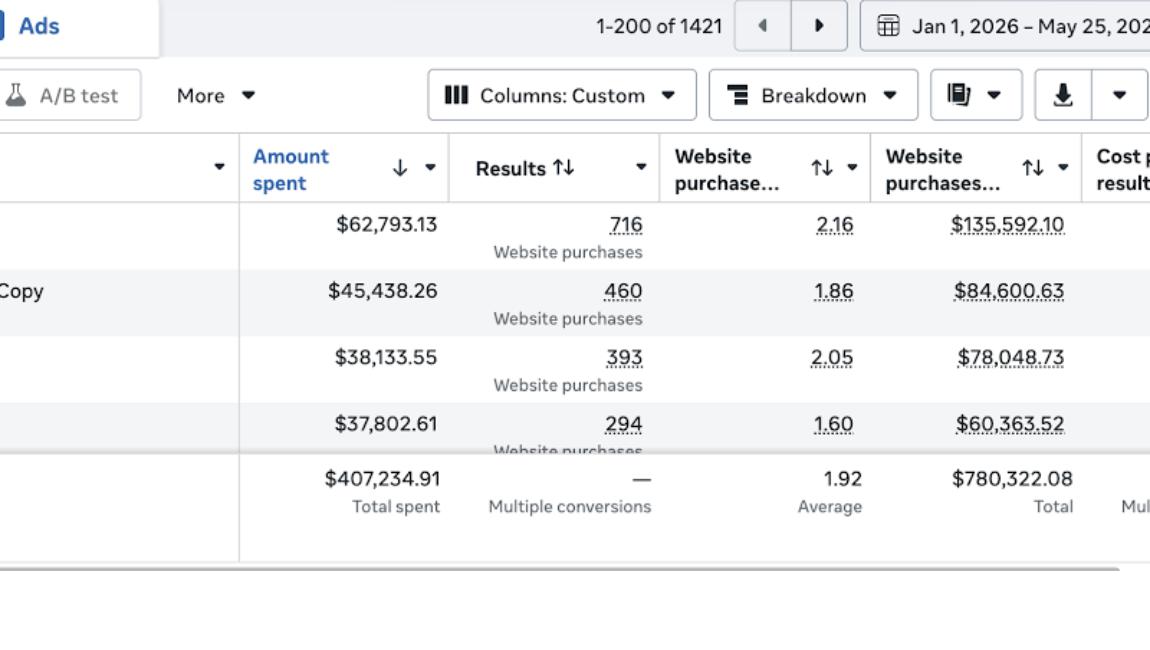This screenshot has height=650, width=1150.
Task: Click the export download icon
Action: pos(1063,95)
